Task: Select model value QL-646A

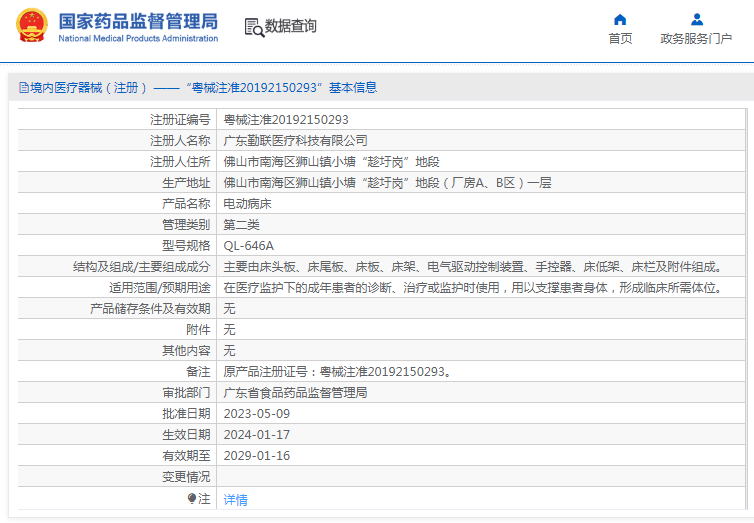Action: coord(249,246)
